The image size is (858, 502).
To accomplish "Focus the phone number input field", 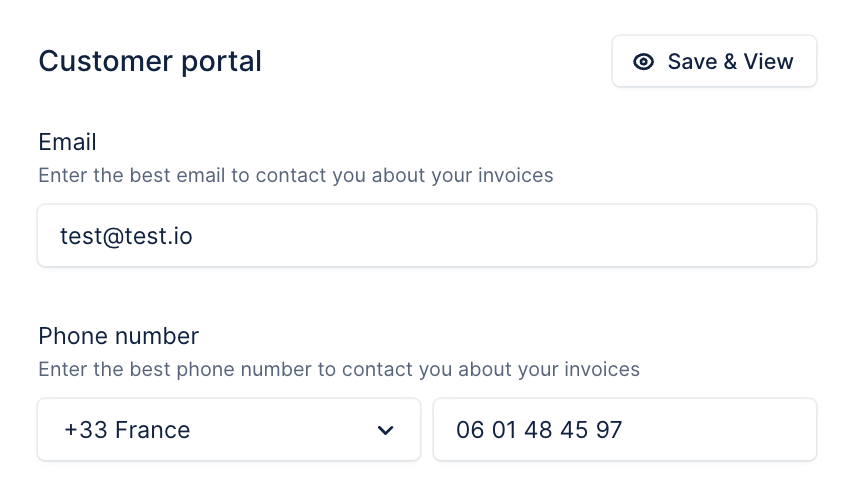I will click(x=625, y=429).
